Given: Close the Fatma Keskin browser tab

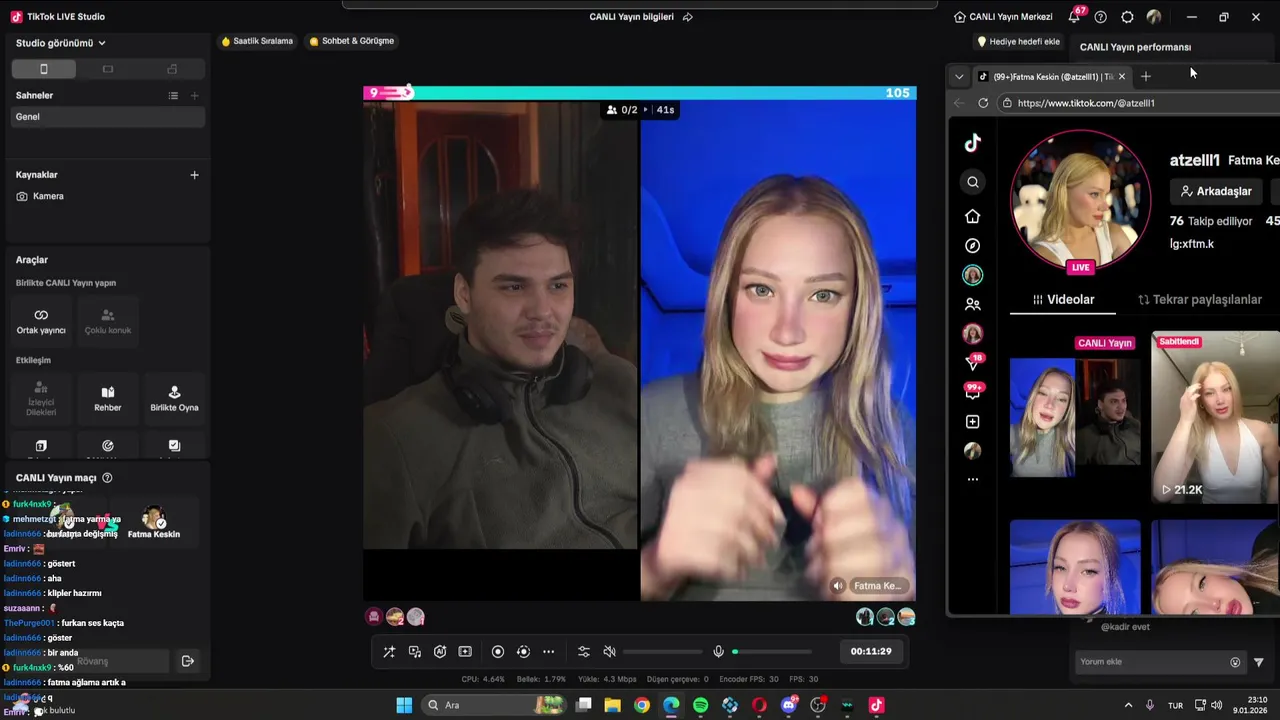Looking at the screenshot, I should [x=1122, y=77].
